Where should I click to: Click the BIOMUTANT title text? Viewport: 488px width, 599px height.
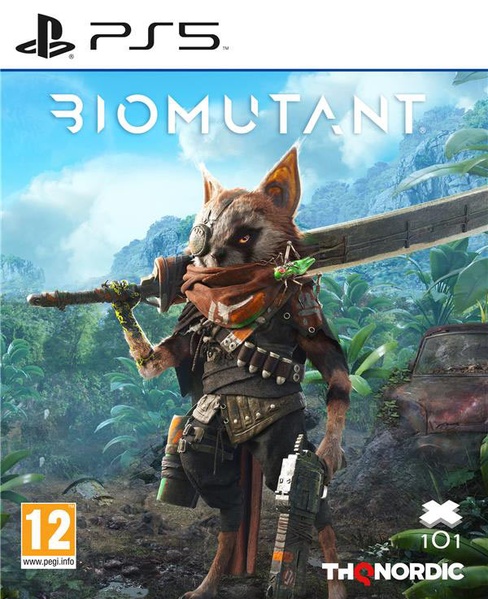237,113
